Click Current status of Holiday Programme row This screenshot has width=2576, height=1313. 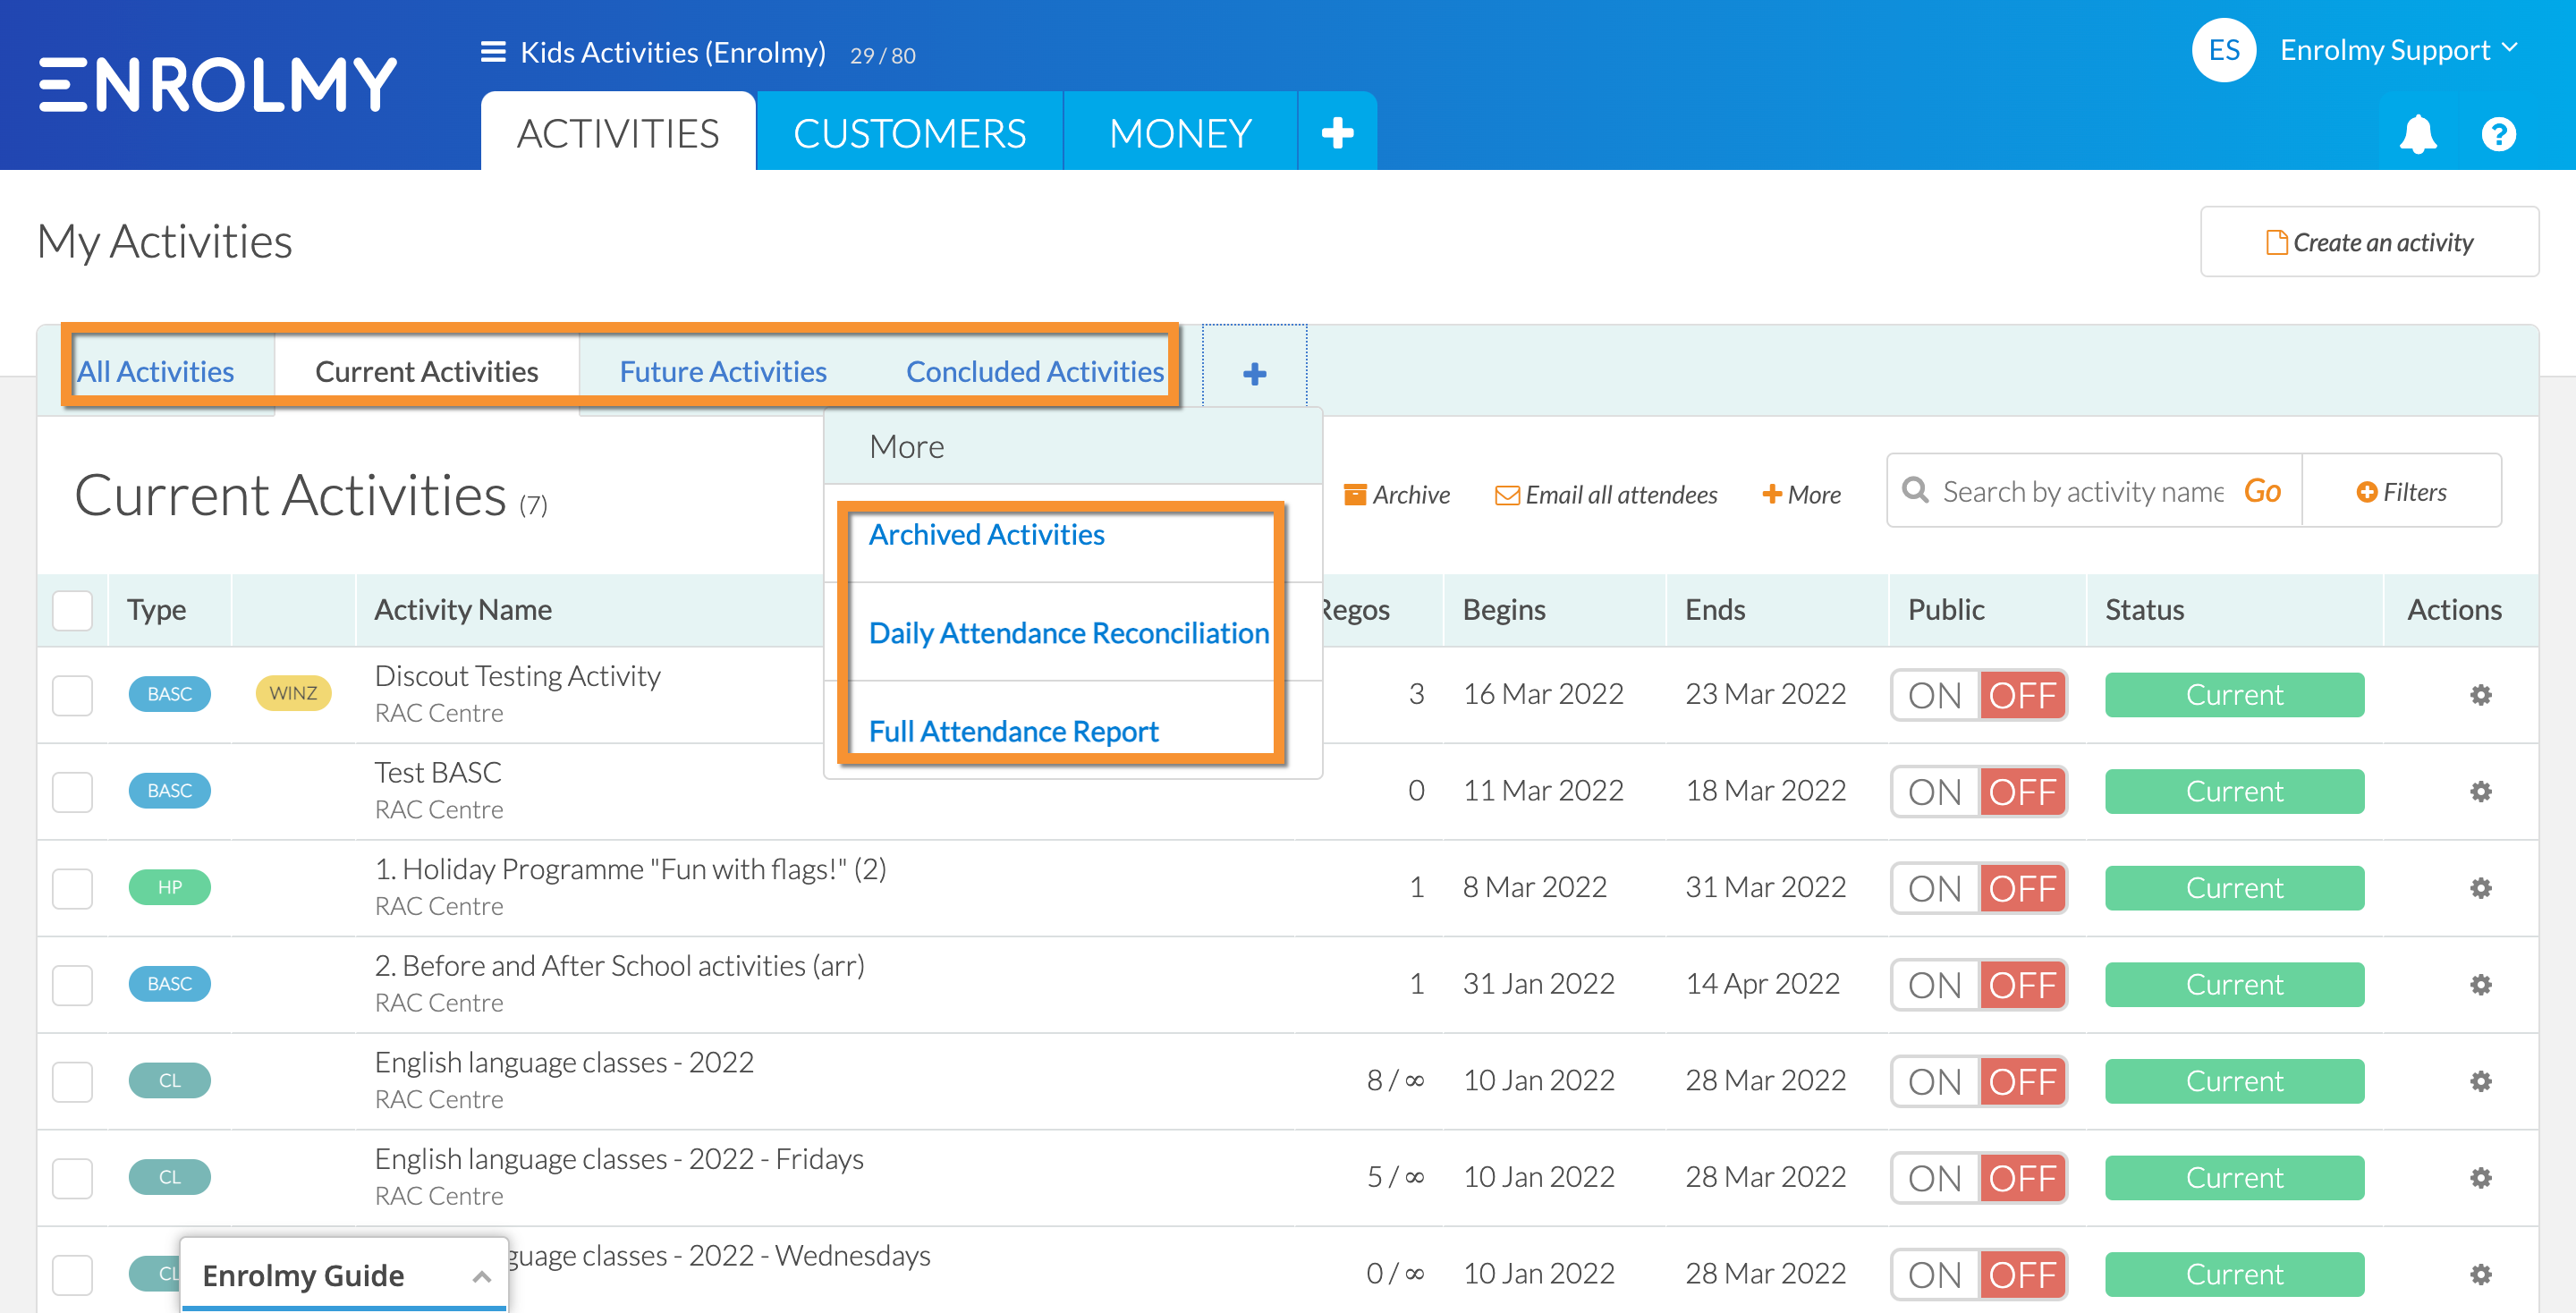pyautogui.click(x=2234, y=888)
